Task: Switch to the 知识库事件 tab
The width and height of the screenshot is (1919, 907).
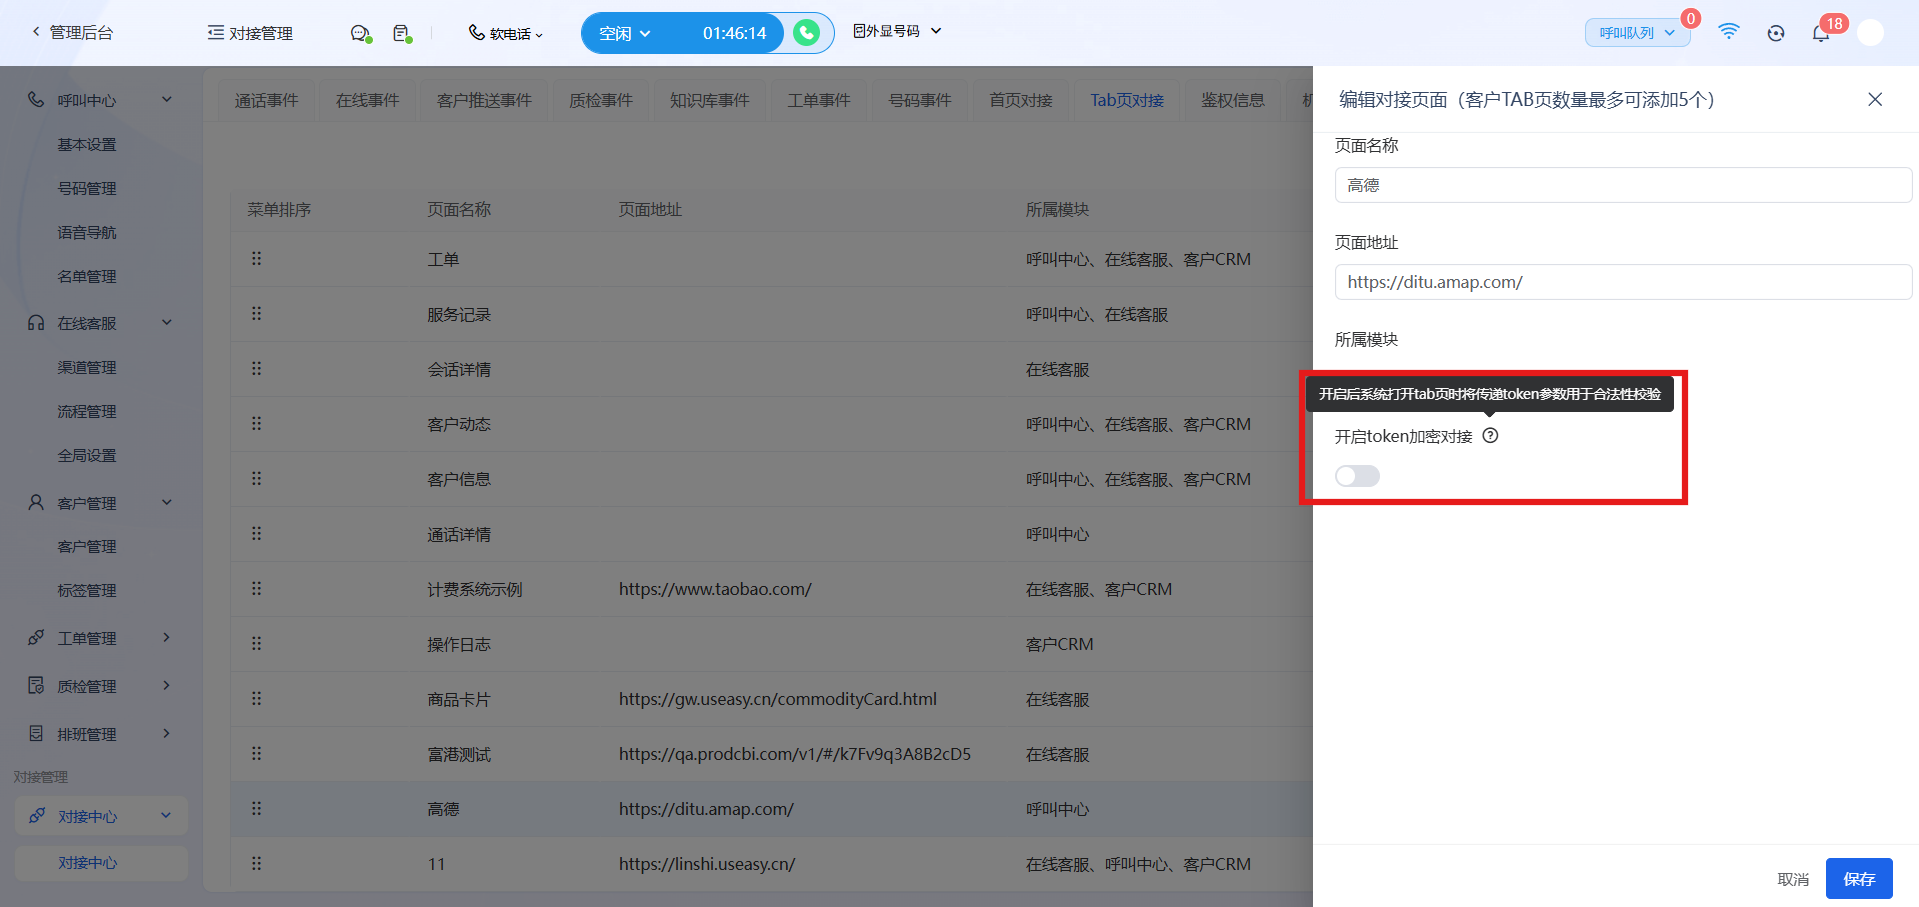Action: [709, 100]
